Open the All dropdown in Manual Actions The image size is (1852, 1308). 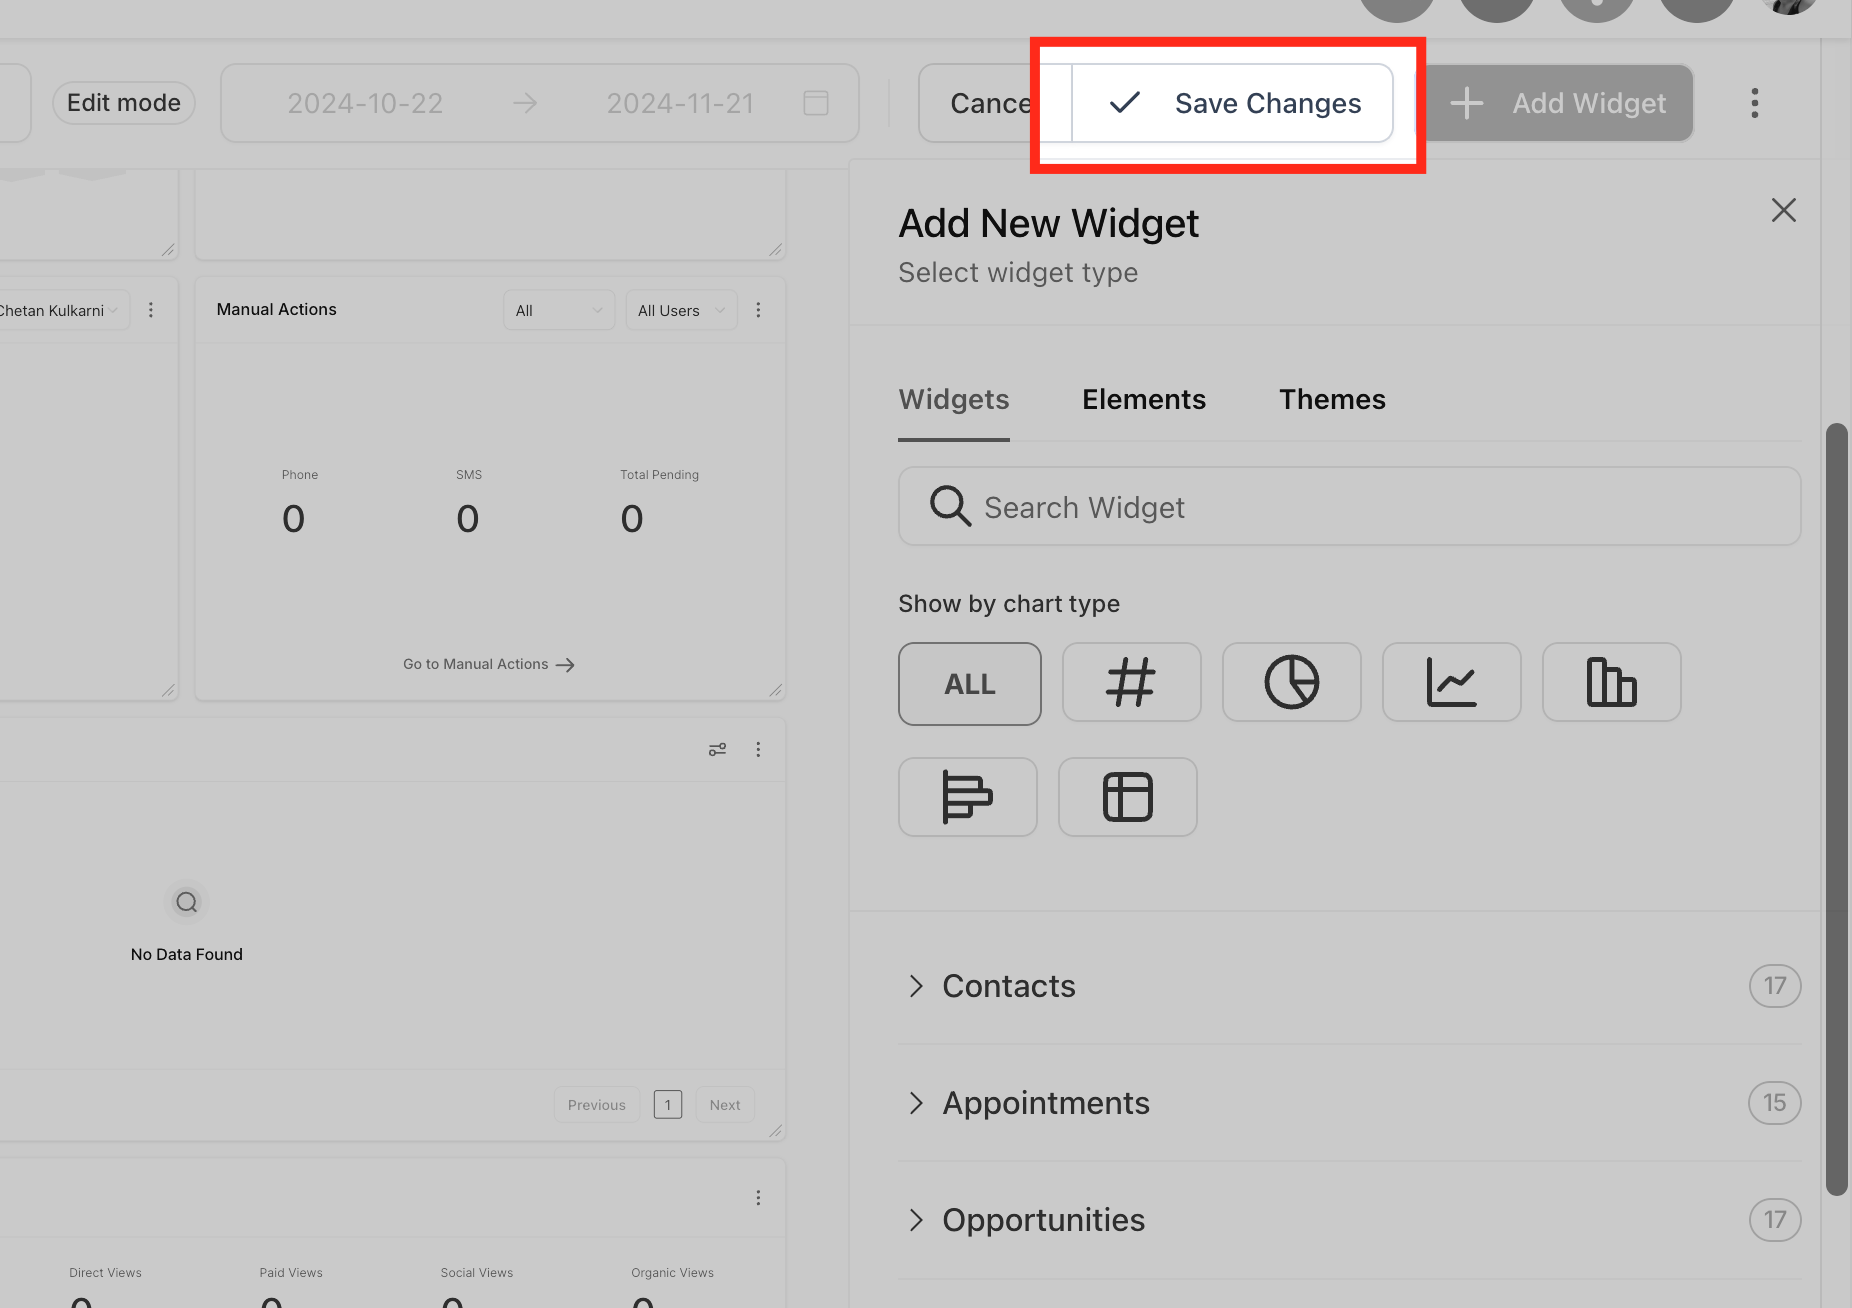tap(559, 310)
